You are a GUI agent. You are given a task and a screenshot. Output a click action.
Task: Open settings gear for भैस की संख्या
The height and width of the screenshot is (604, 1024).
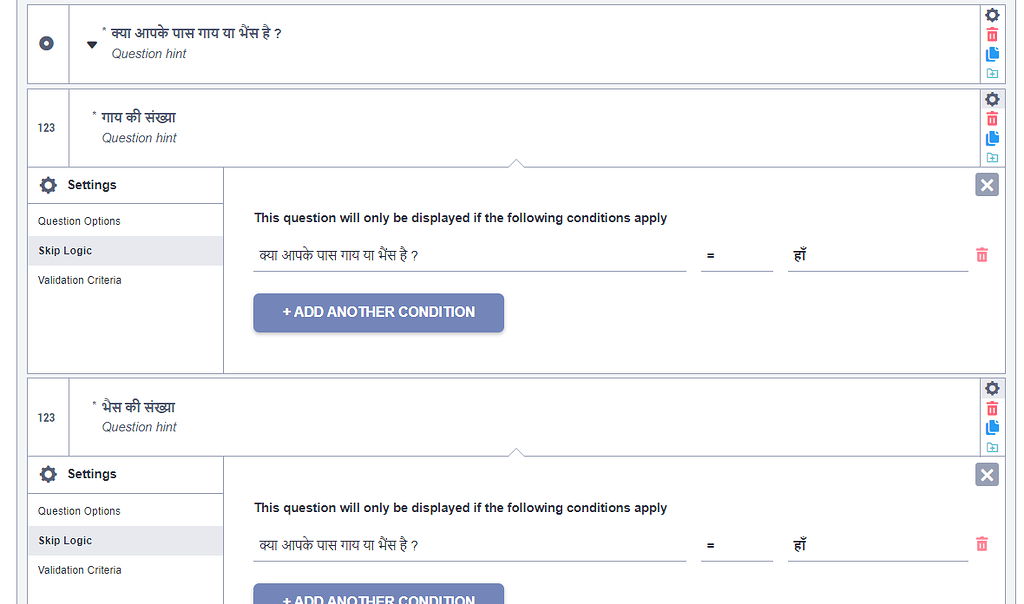(992, 388)
